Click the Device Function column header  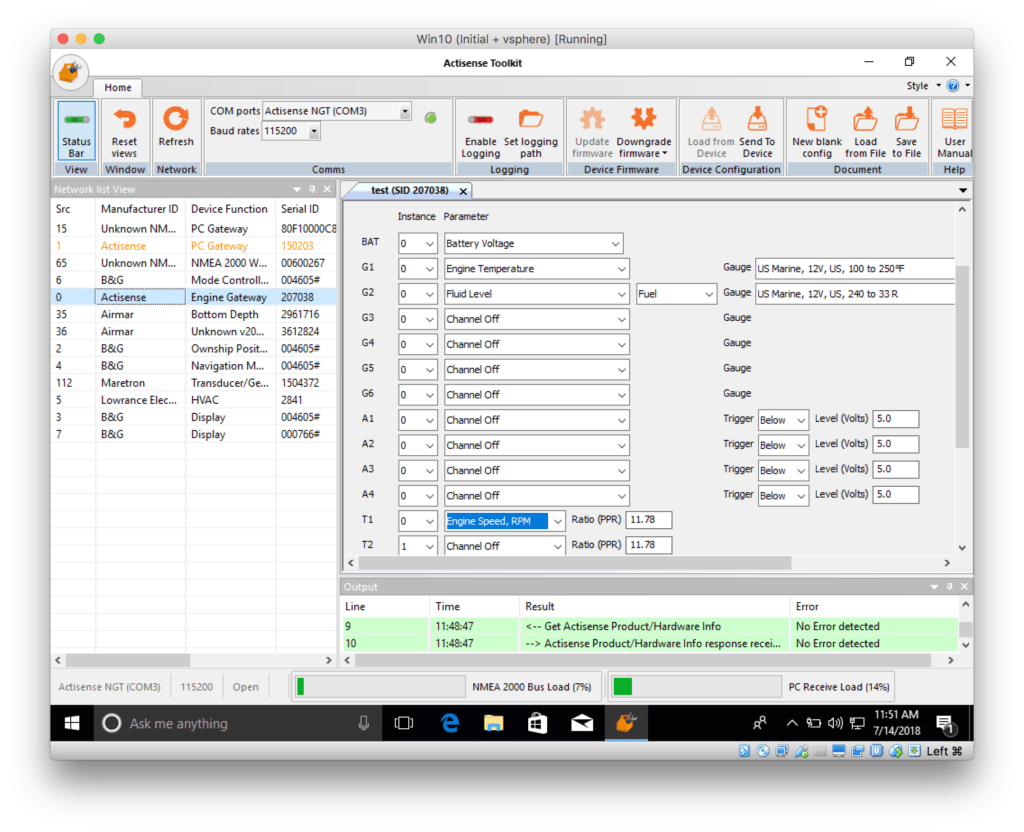229,209
